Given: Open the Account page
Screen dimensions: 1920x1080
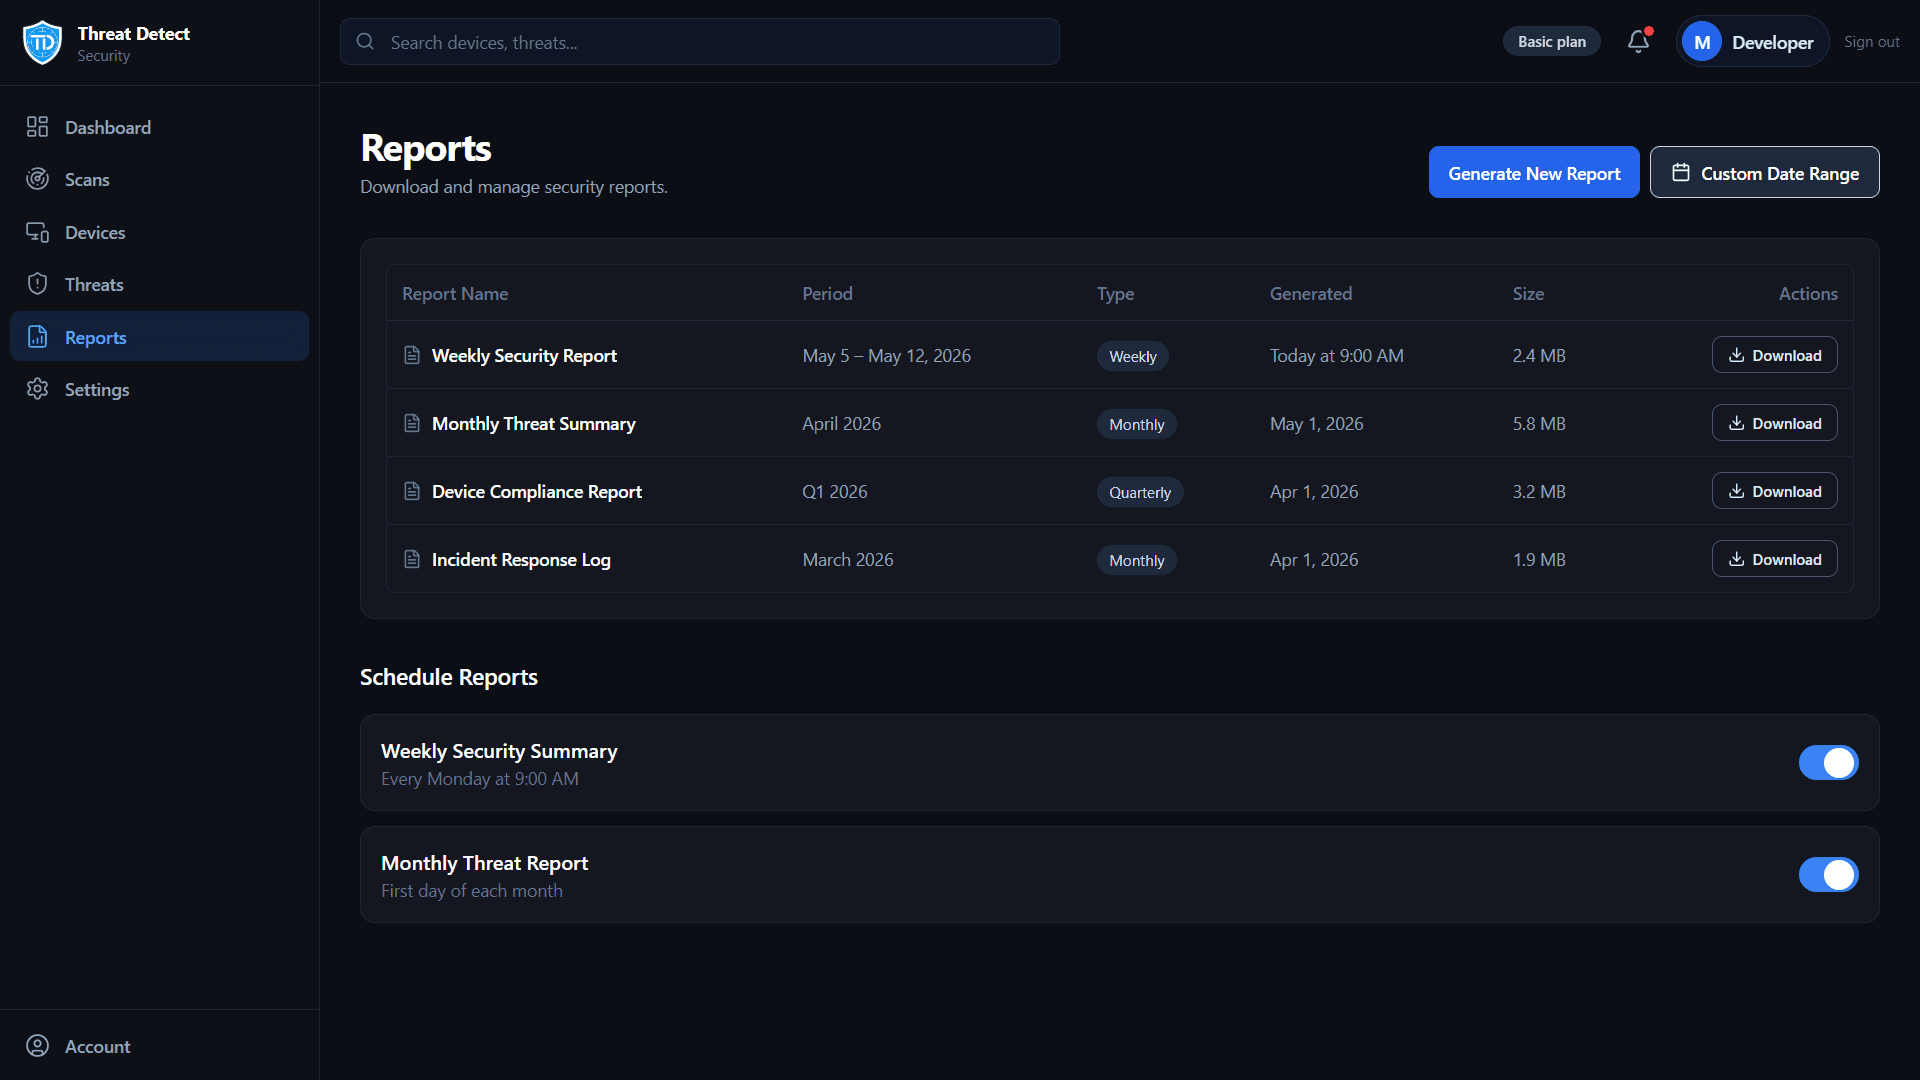Looking at the screenshot, I should tap(159, 1046).
